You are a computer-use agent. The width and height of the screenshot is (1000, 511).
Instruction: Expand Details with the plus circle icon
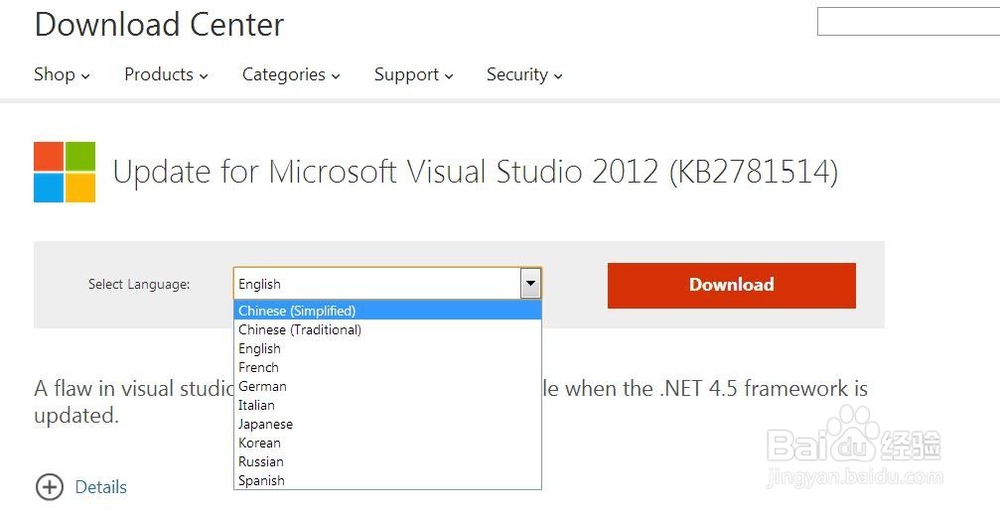(49, 487)
